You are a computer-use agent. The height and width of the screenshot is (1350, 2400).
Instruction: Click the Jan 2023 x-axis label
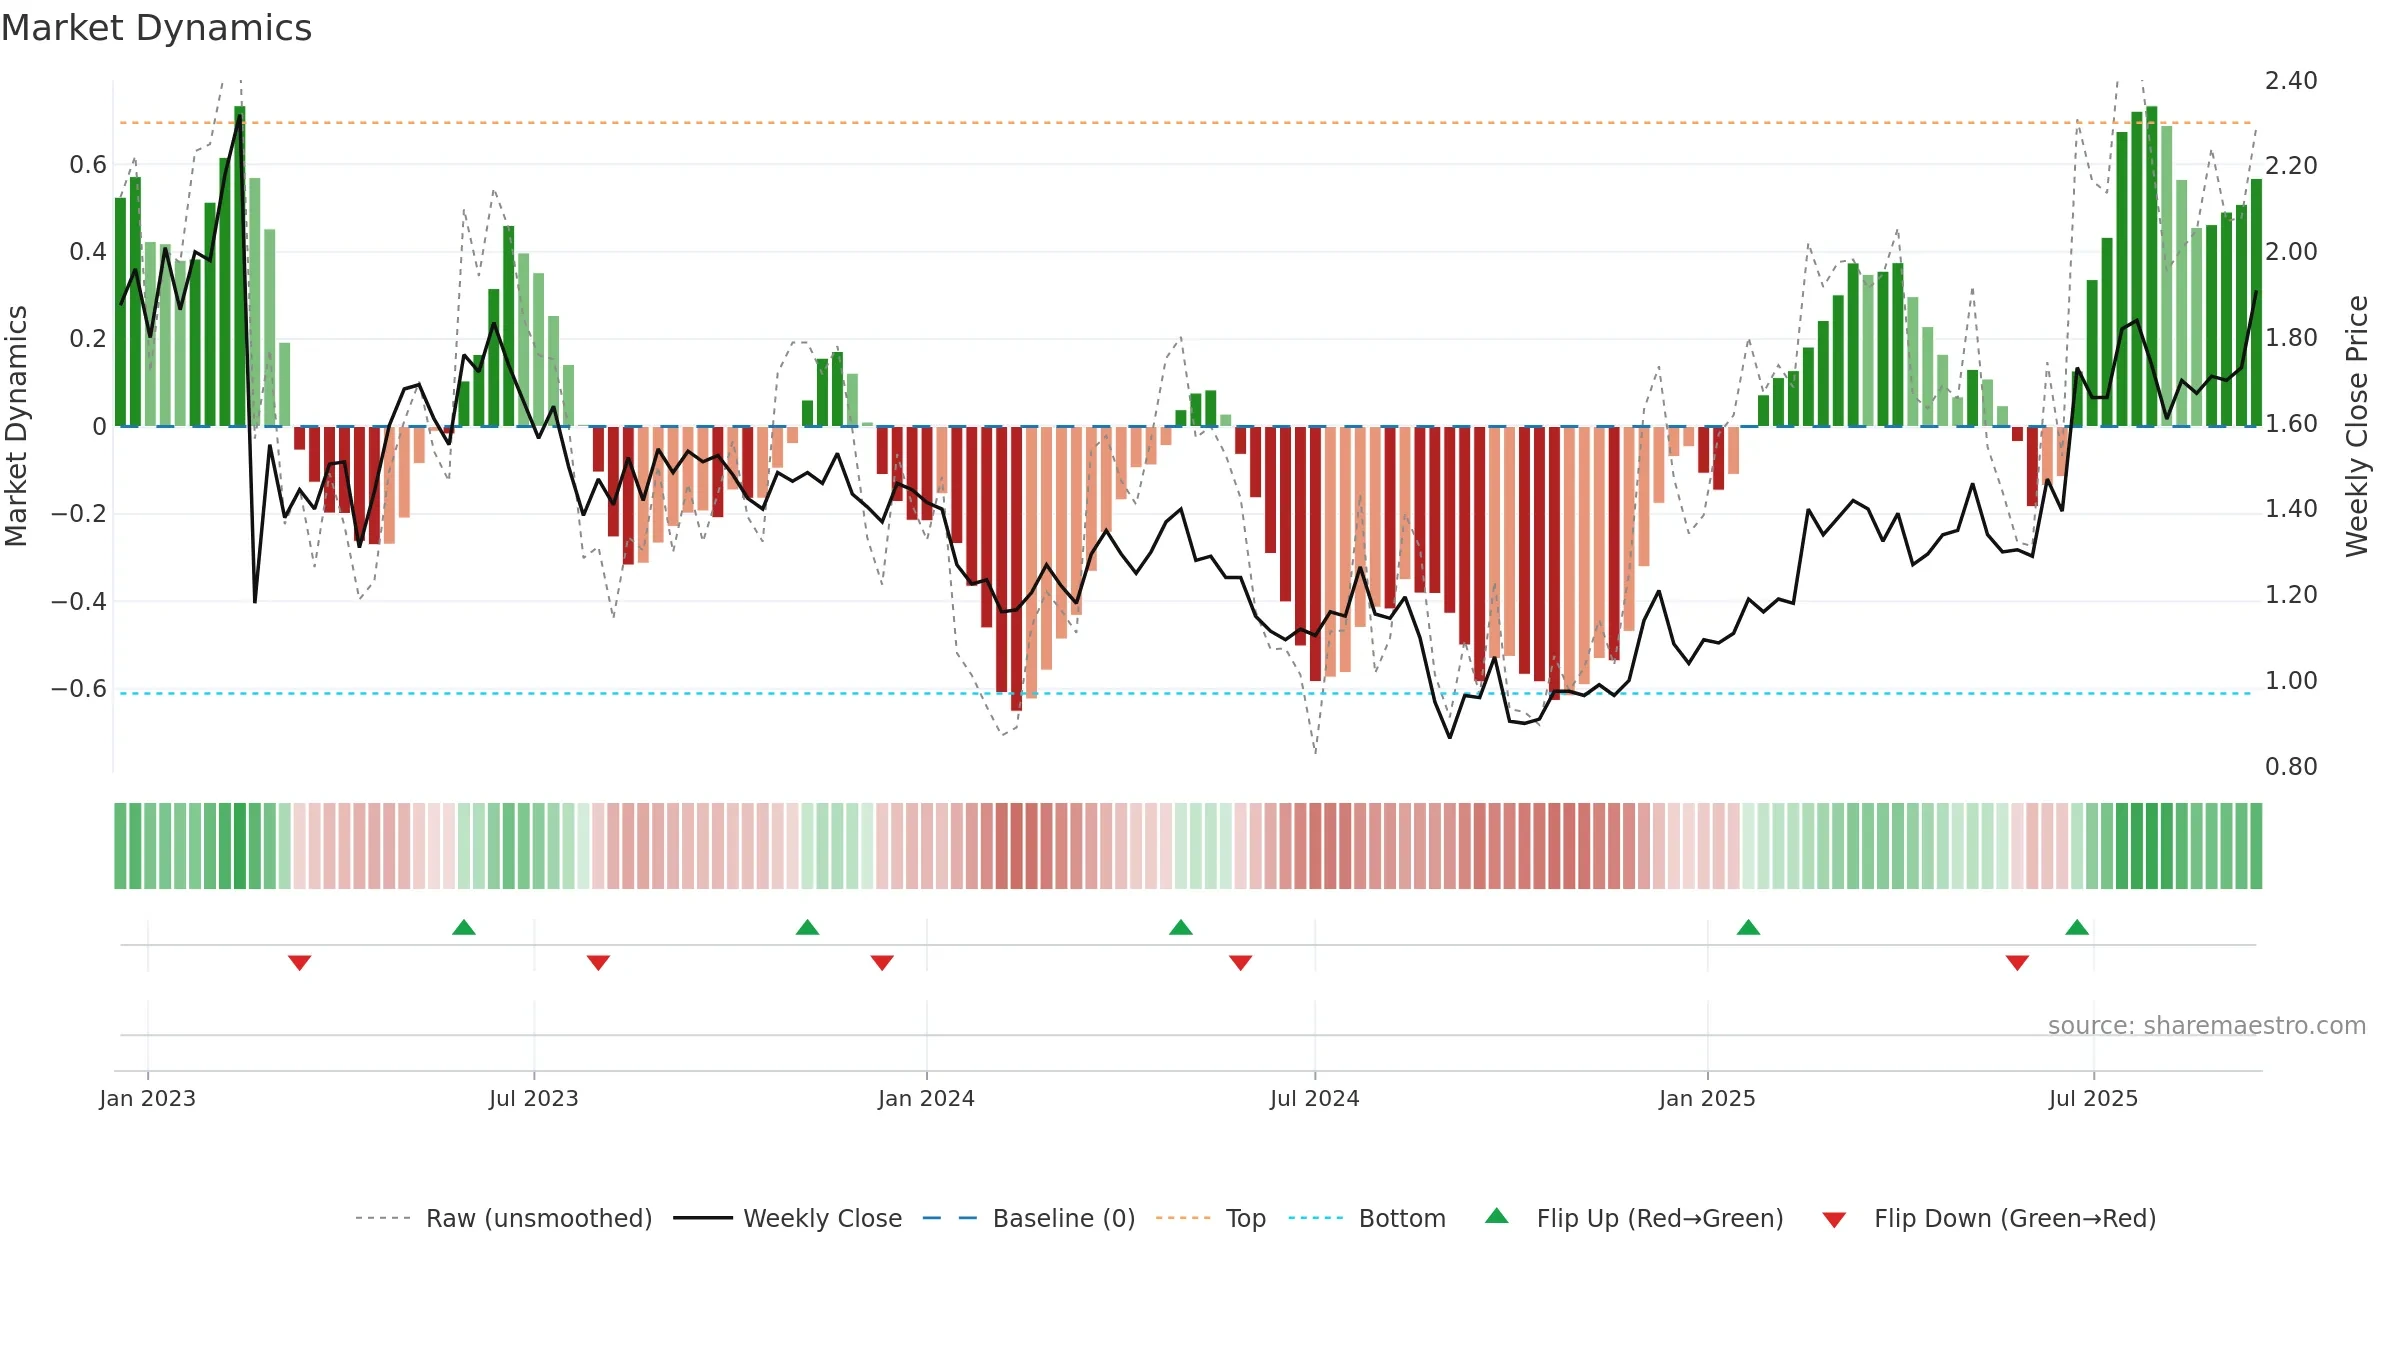(148, 1098)
